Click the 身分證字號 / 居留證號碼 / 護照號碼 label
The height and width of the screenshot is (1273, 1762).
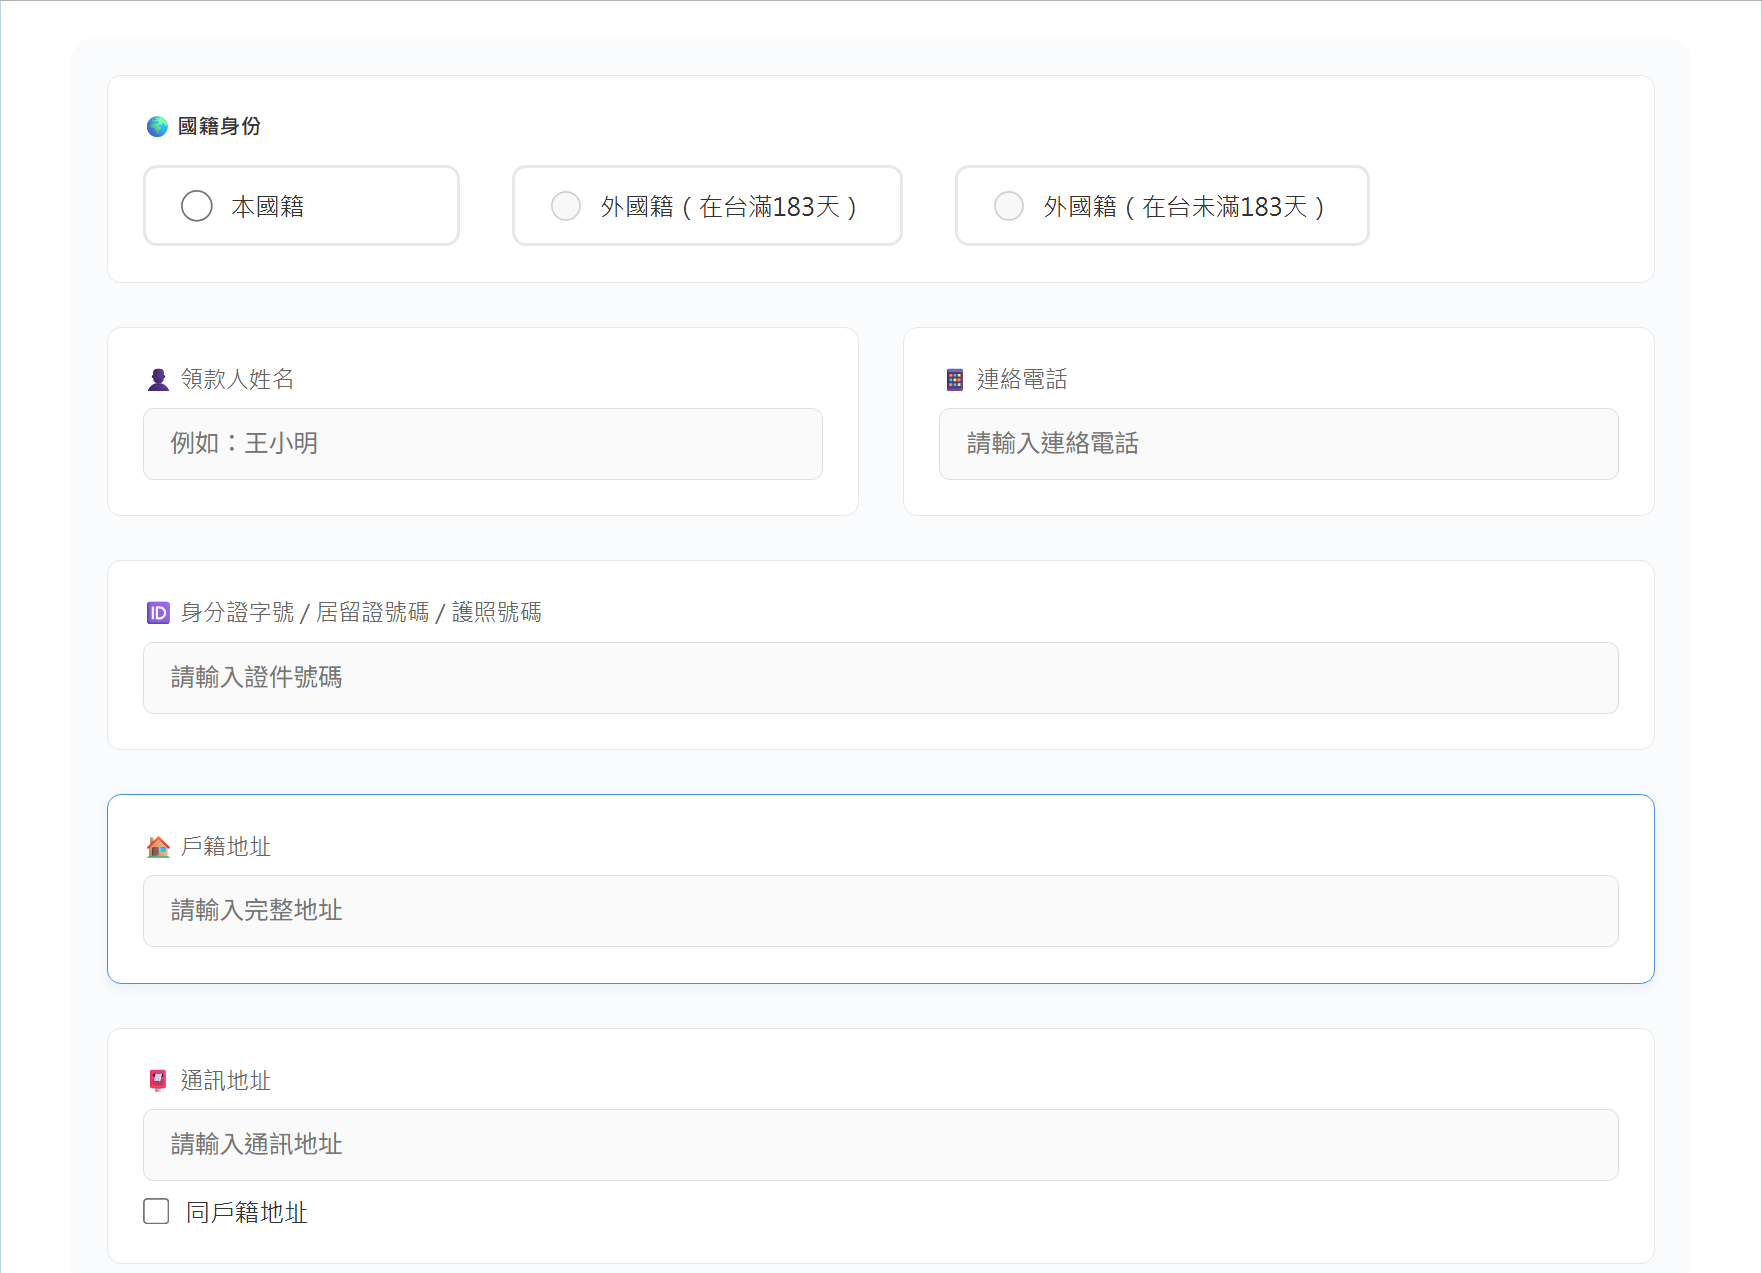pos(361,612)
